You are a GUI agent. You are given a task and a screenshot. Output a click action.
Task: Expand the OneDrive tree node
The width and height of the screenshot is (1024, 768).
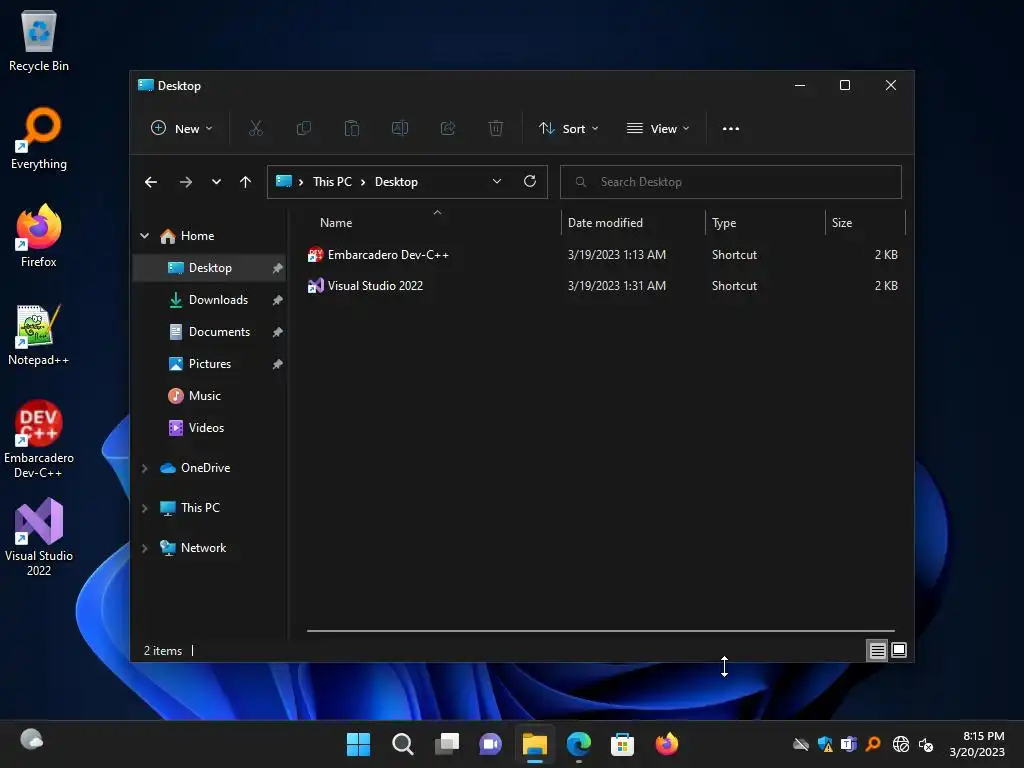pos(145,468)
